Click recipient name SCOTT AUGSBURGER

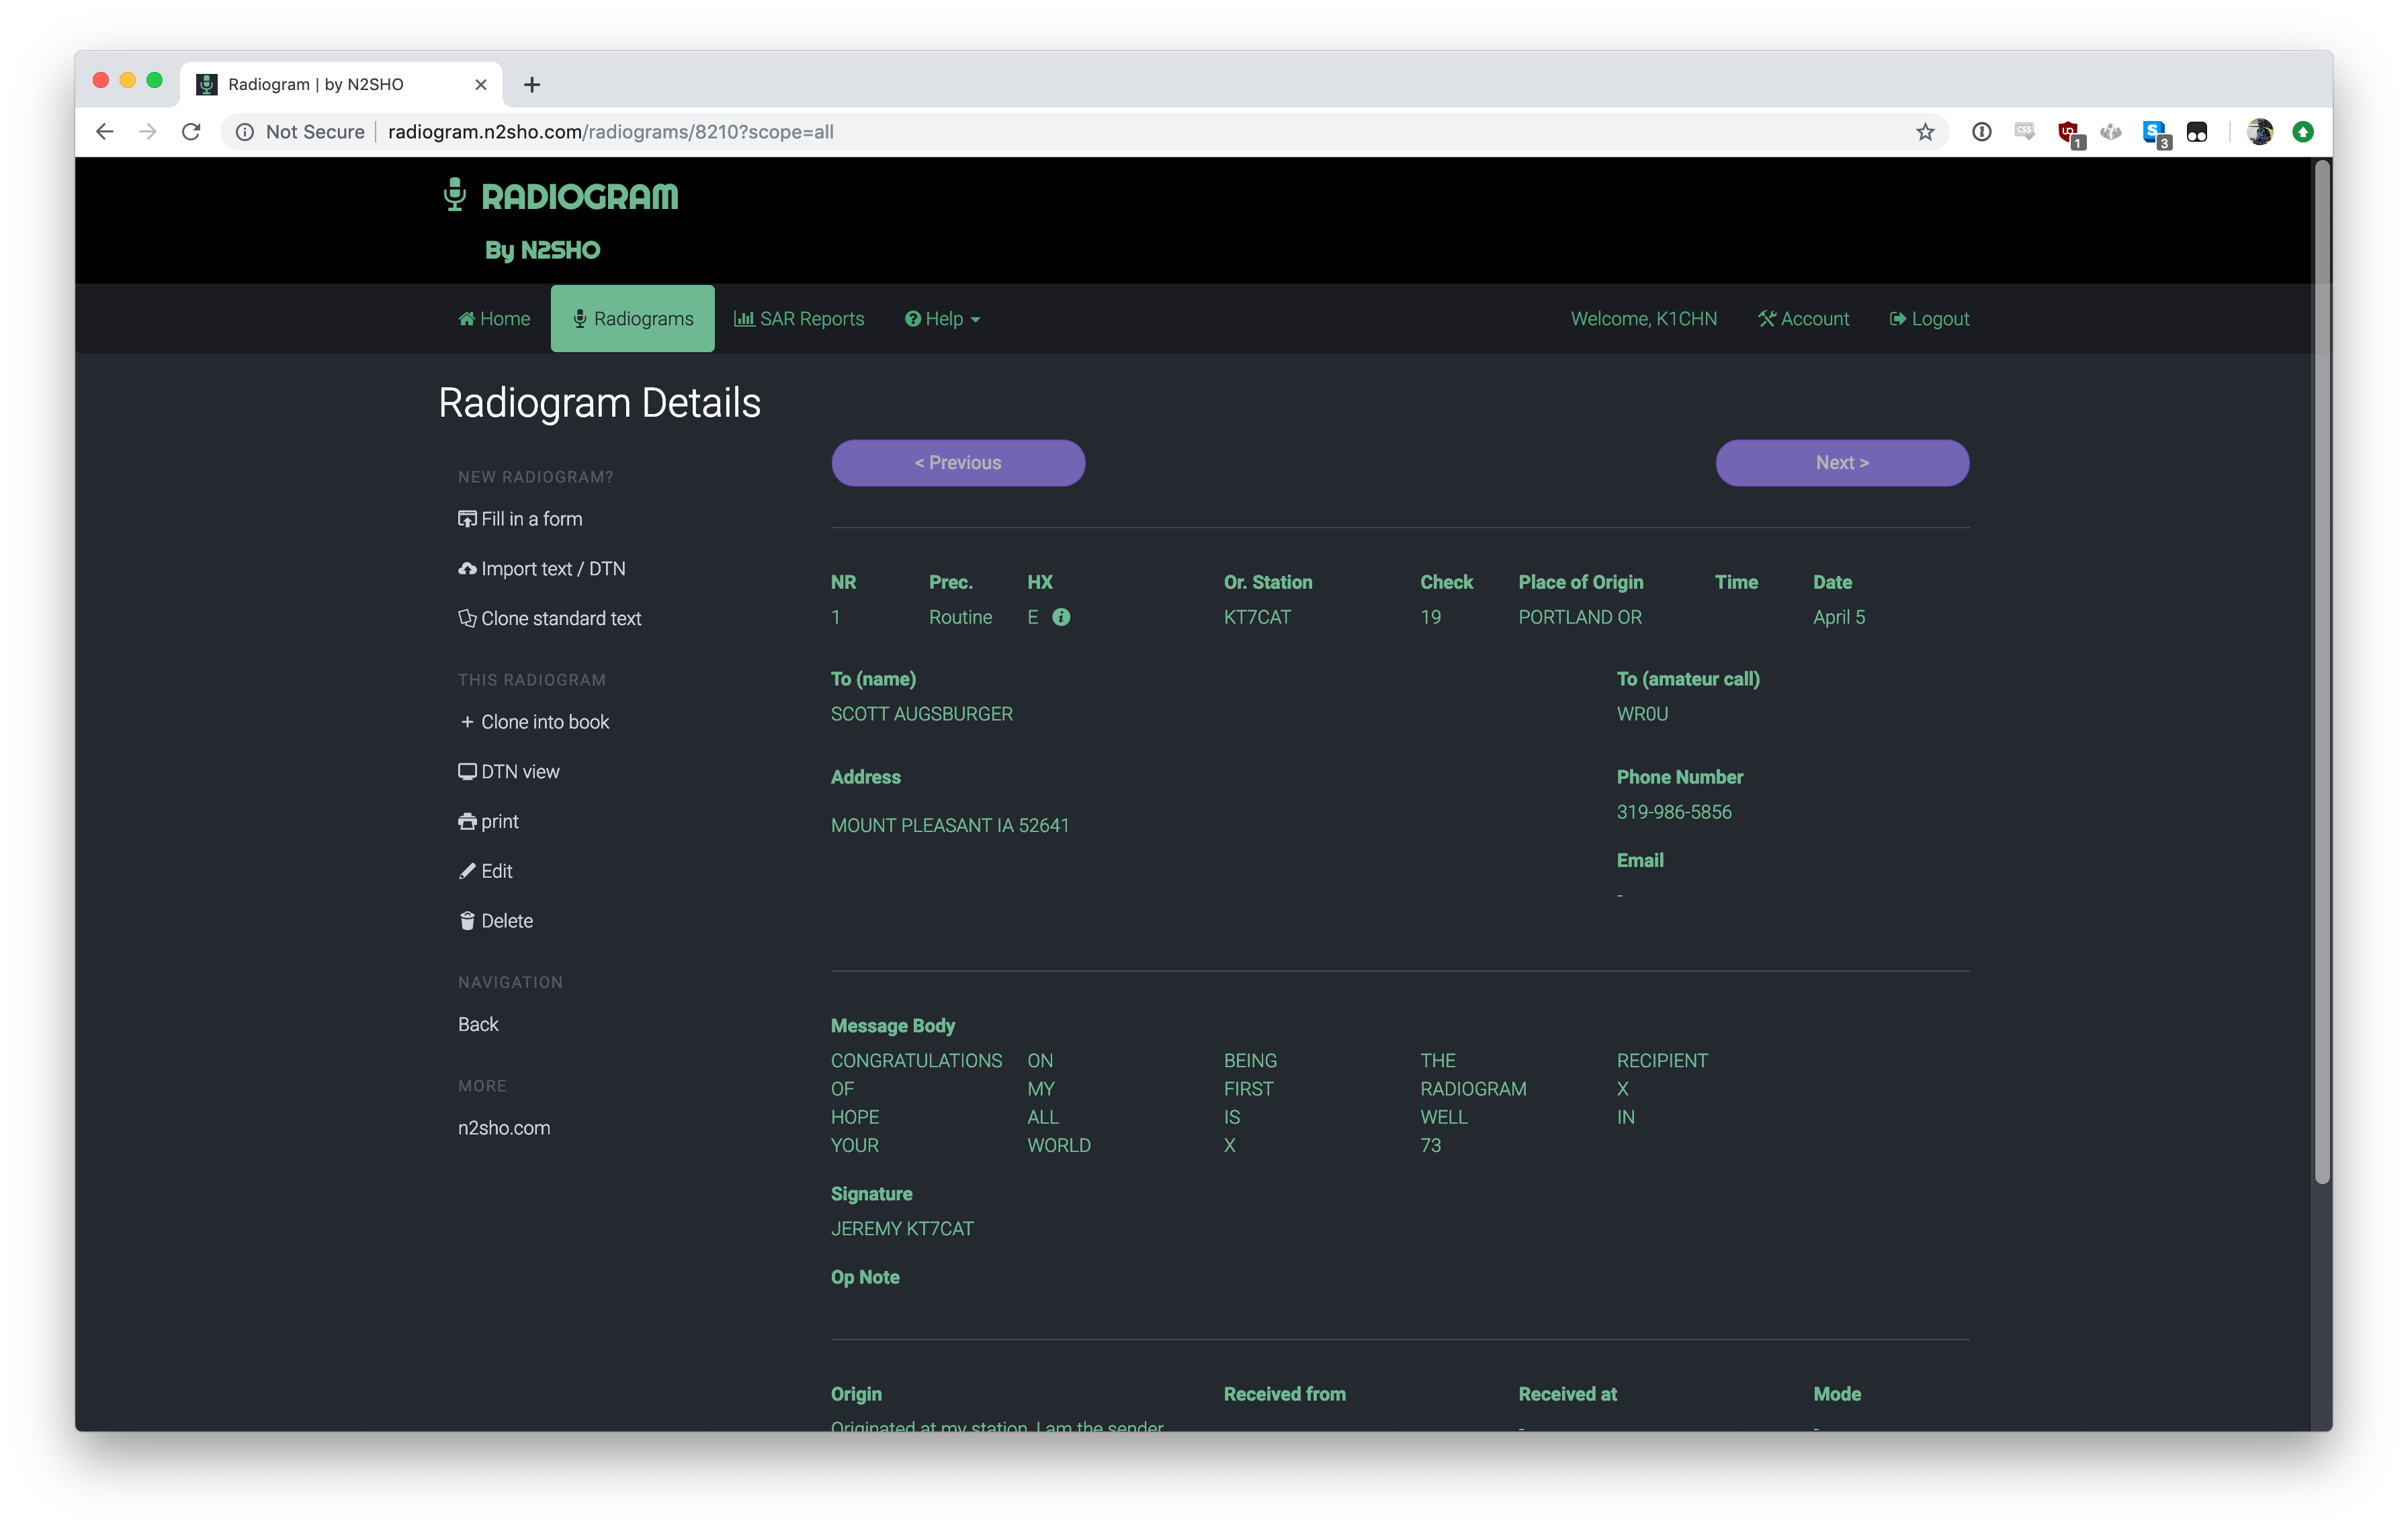tap(921, 714)
